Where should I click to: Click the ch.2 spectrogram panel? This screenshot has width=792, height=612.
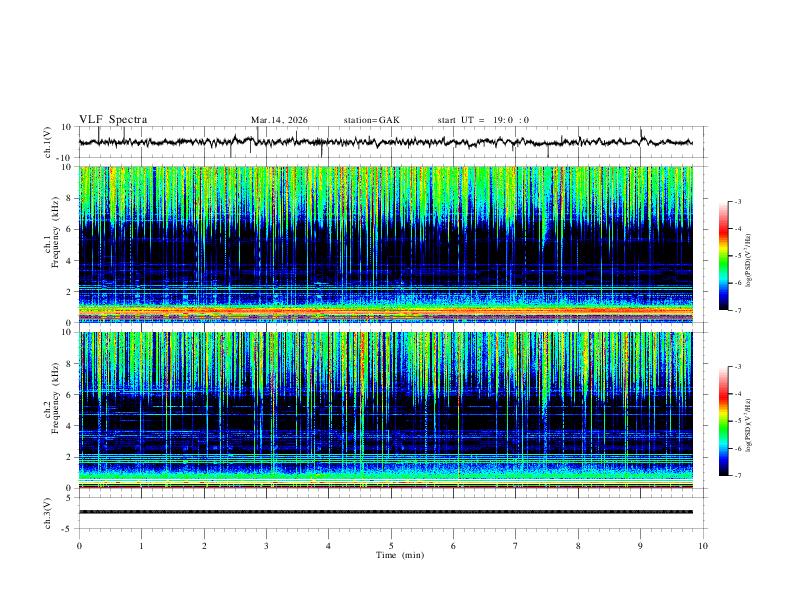pos(386,410)
